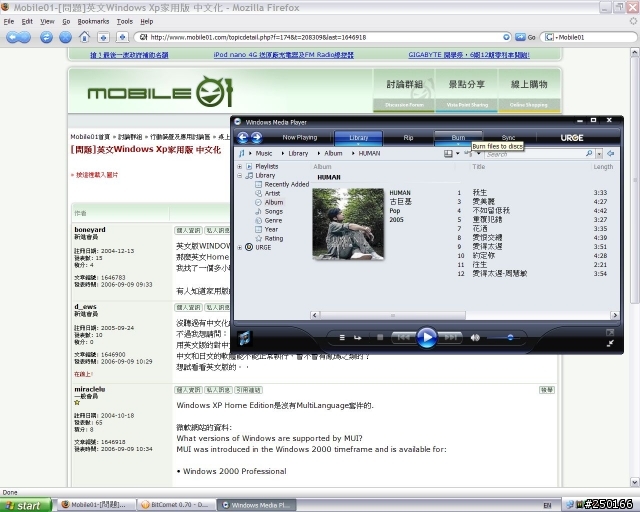This screenshot has width=640, height=512.
Task: Click Firefox Home button
Action: (84, 37)
